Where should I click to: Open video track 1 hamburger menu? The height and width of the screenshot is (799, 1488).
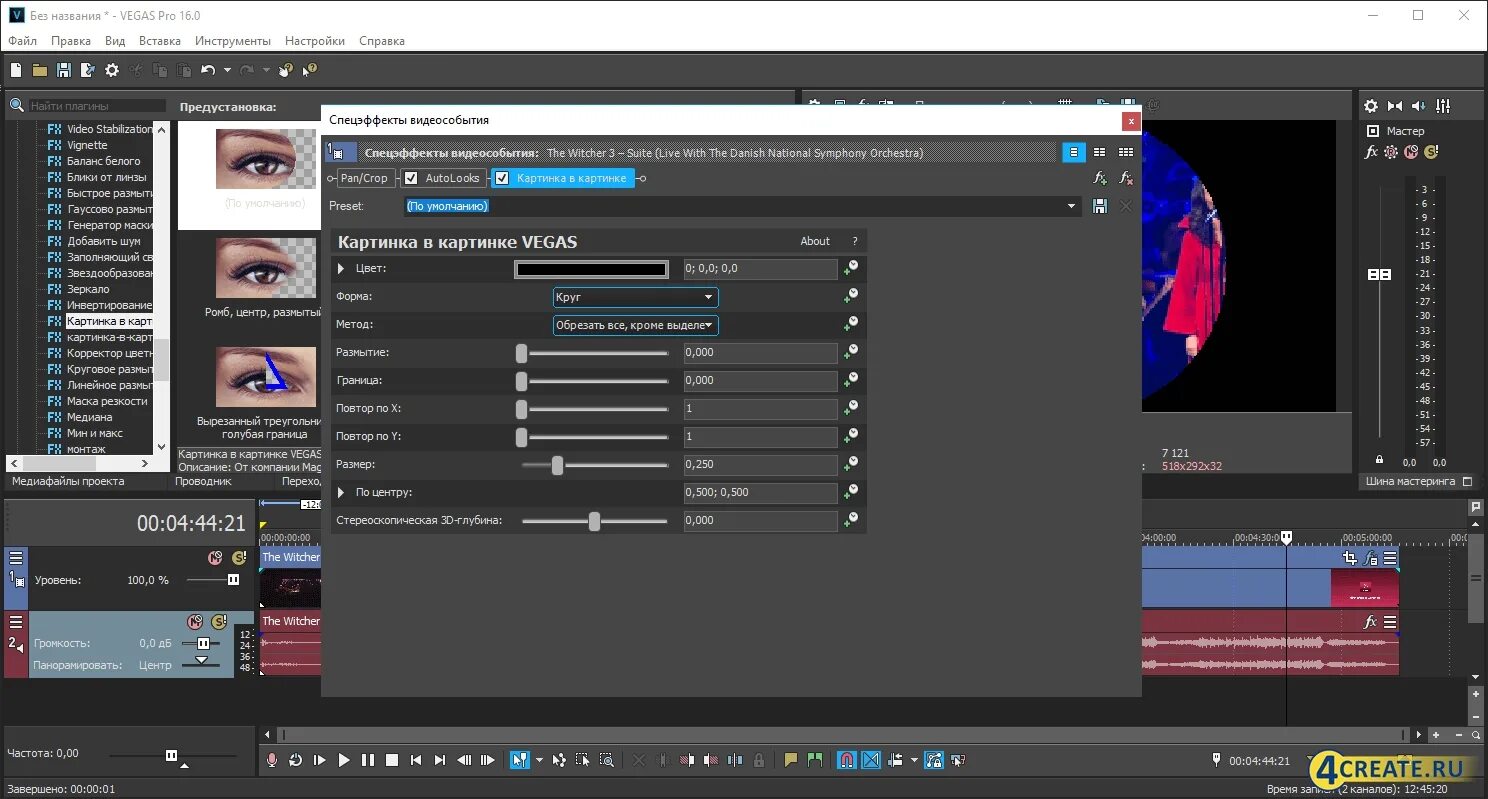[15, 558]
